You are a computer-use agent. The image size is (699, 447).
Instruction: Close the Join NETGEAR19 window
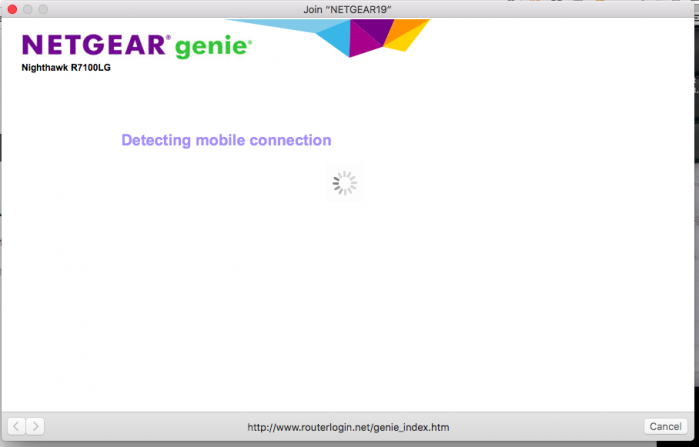point(12,9)
